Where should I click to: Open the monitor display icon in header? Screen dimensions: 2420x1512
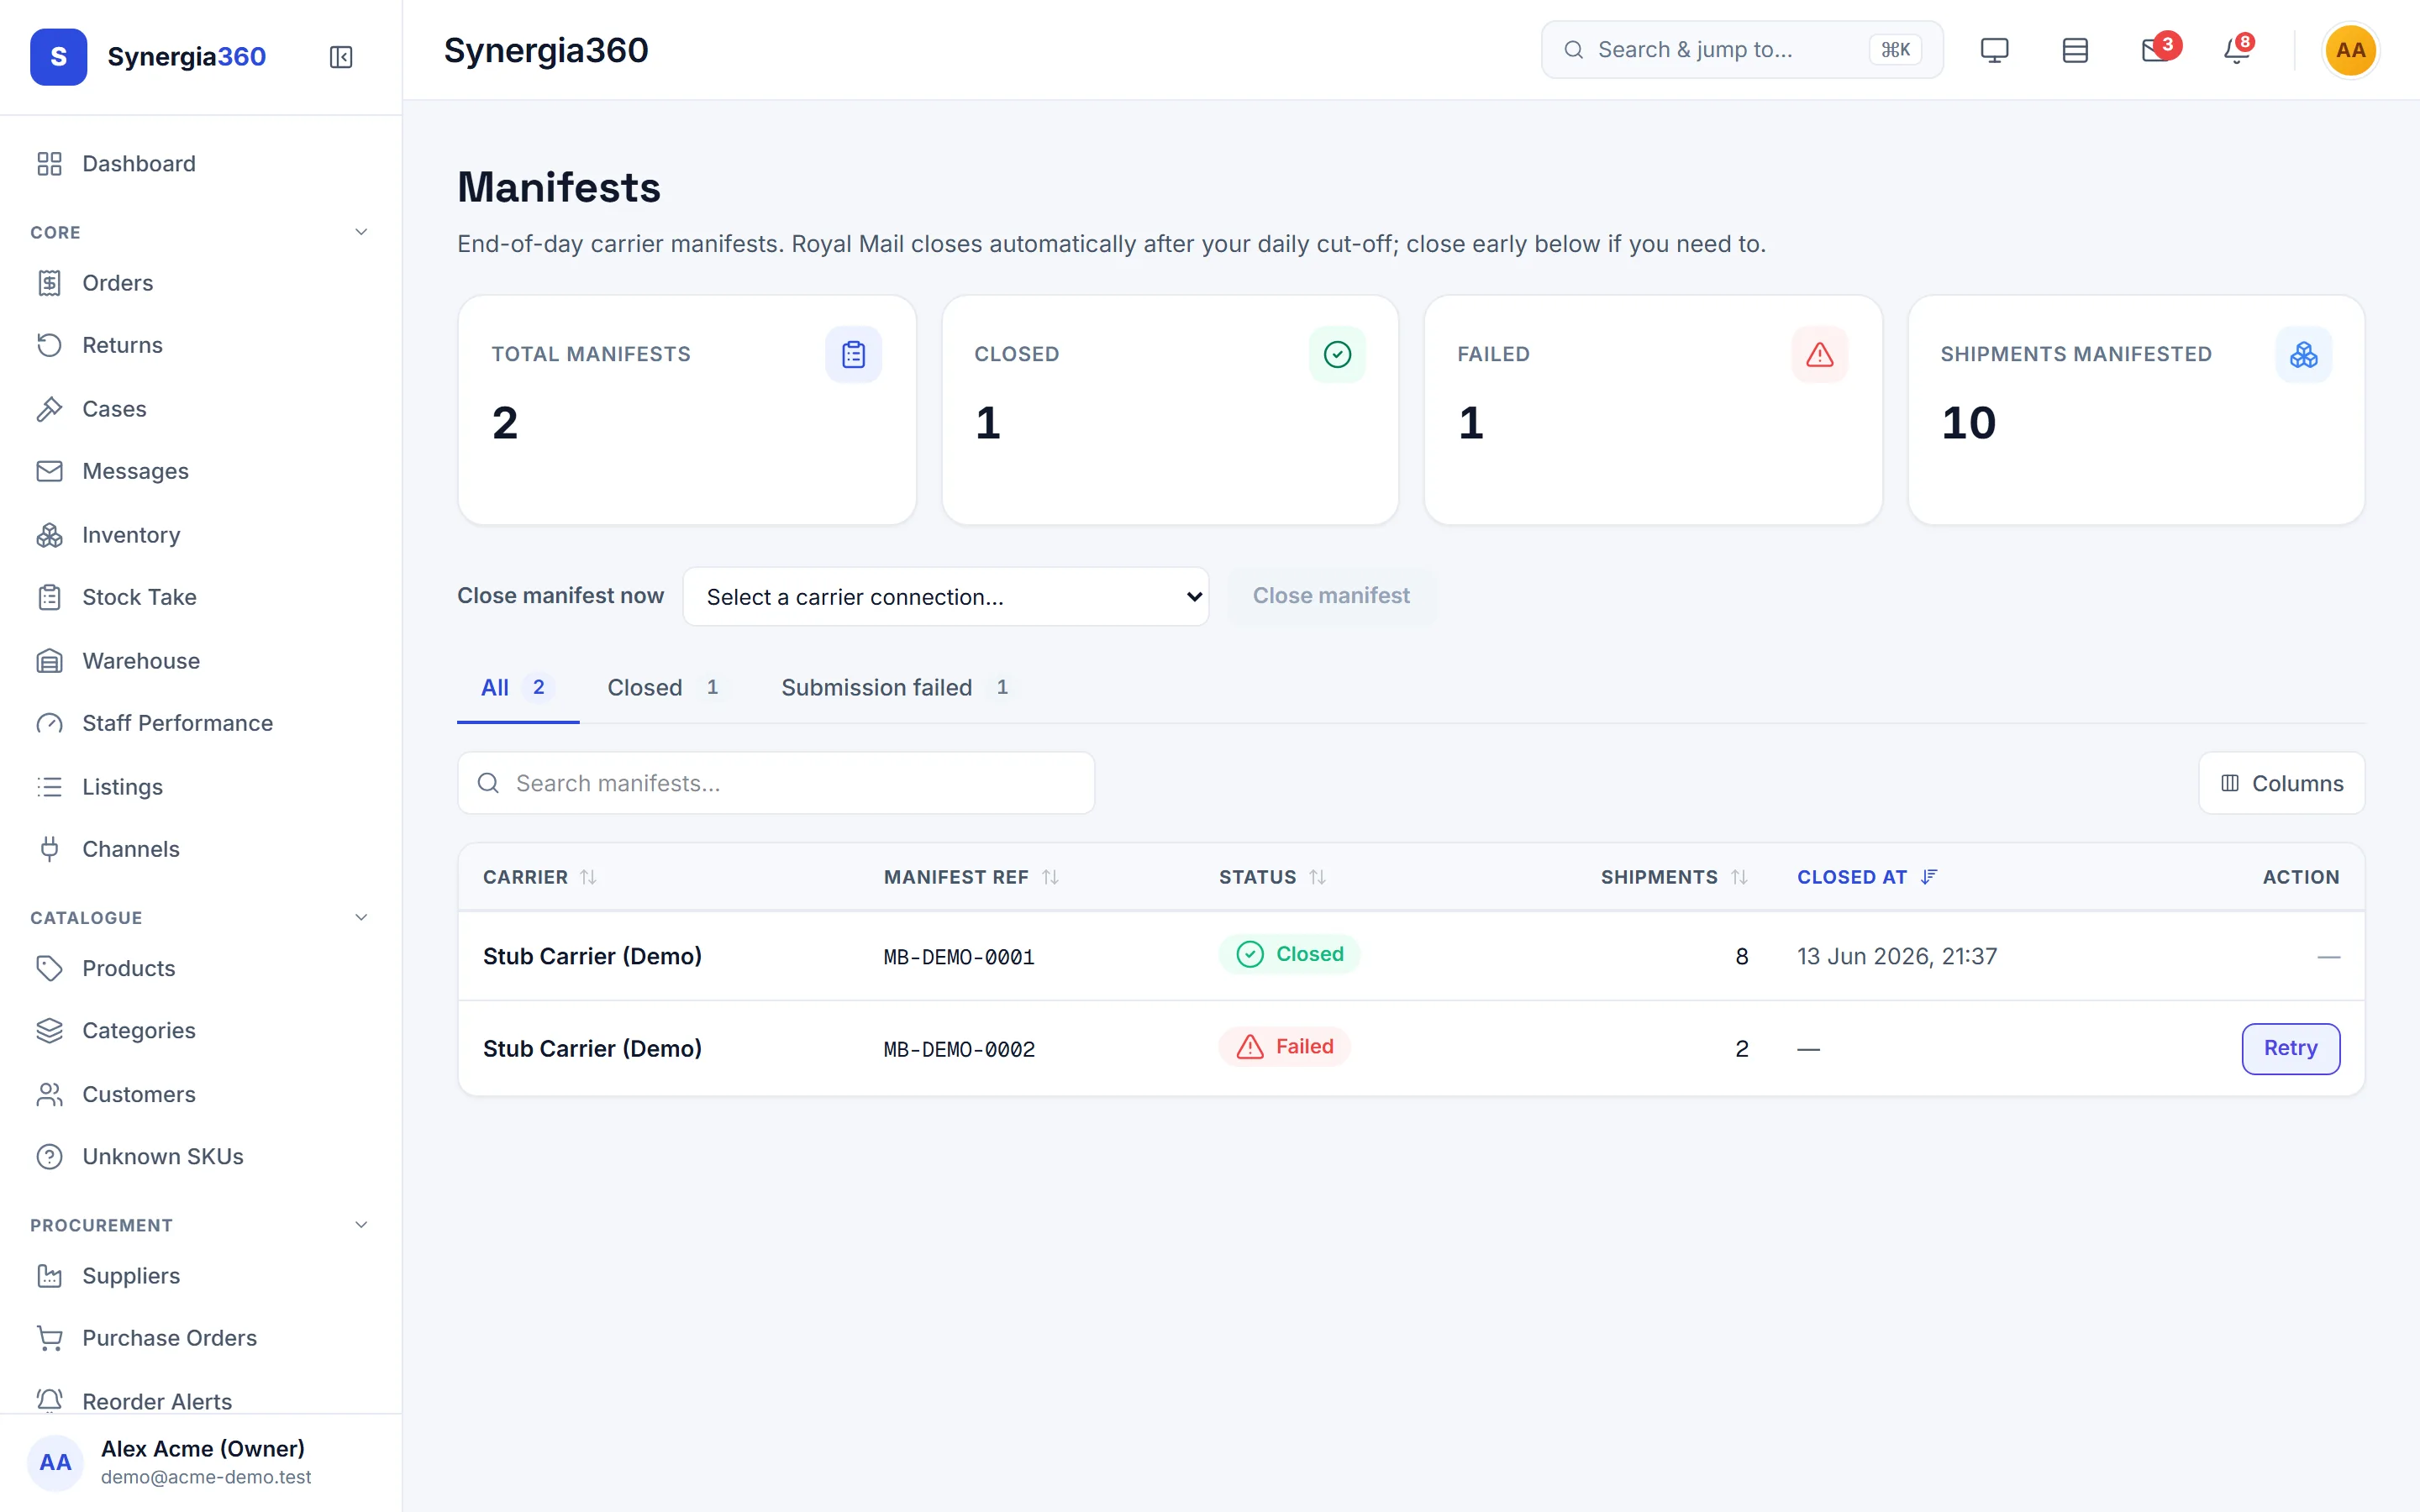tap(1994, 50)
